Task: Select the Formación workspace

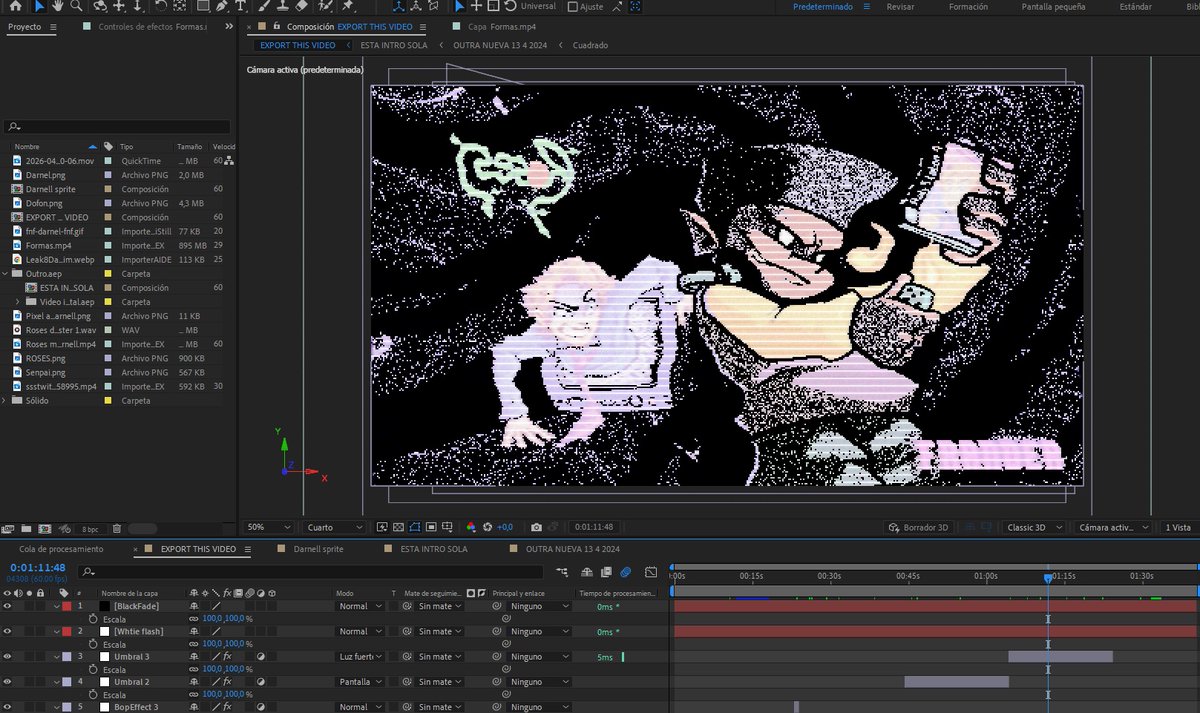Action: click(970, 6)
